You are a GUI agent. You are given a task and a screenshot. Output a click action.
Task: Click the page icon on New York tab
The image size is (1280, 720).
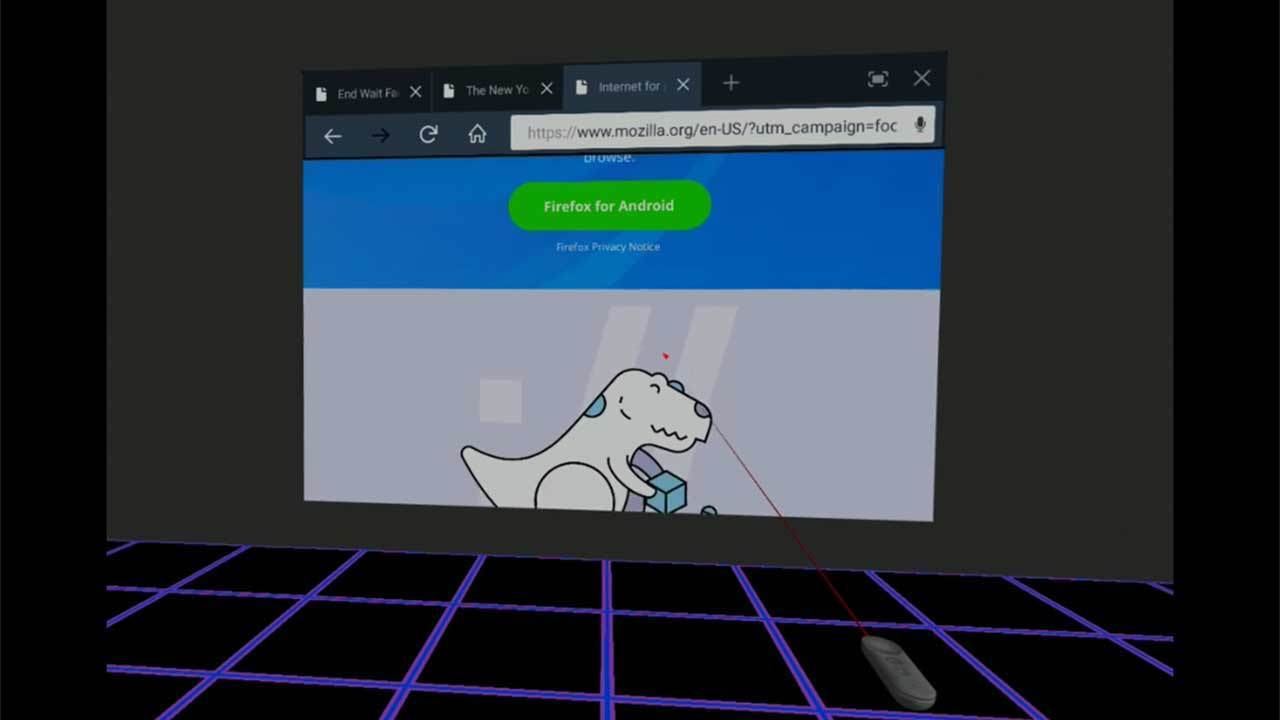pos(449,90)
